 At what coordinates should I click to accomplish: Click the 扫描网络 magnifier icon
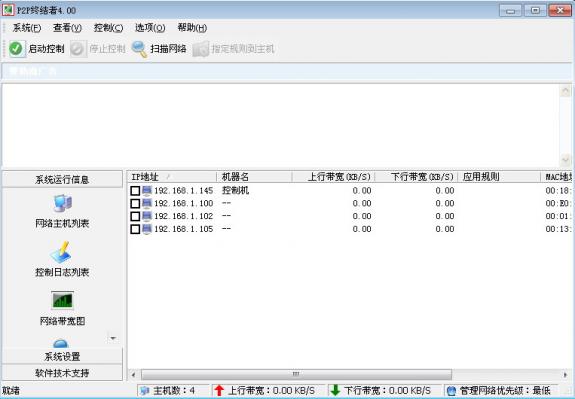coord(139,49)
